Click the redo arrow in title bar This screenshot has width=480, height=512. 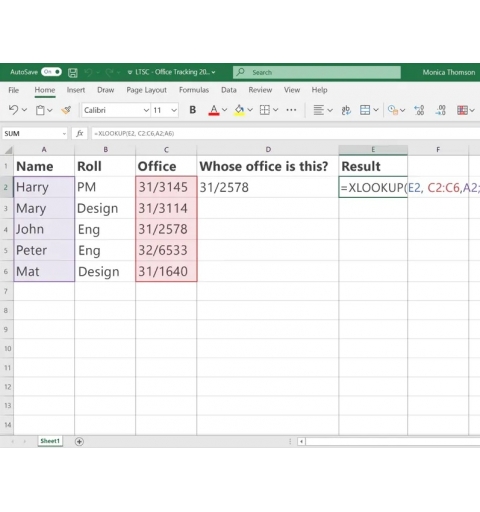coord(109,72)
